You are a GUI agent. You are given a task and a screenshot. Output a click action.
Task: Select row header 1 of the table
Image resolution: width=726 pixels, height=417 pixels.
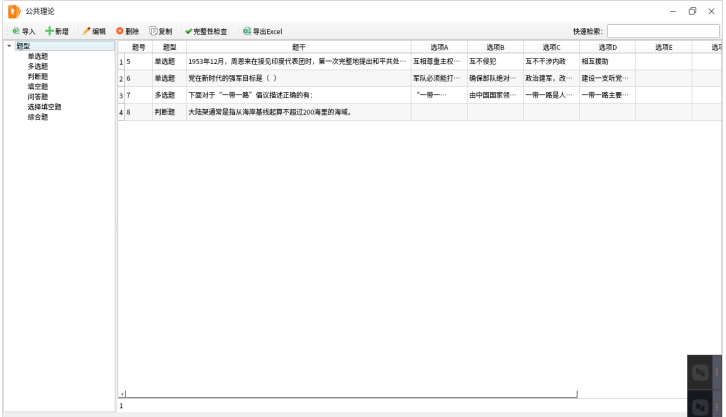(x=121, y=62)
